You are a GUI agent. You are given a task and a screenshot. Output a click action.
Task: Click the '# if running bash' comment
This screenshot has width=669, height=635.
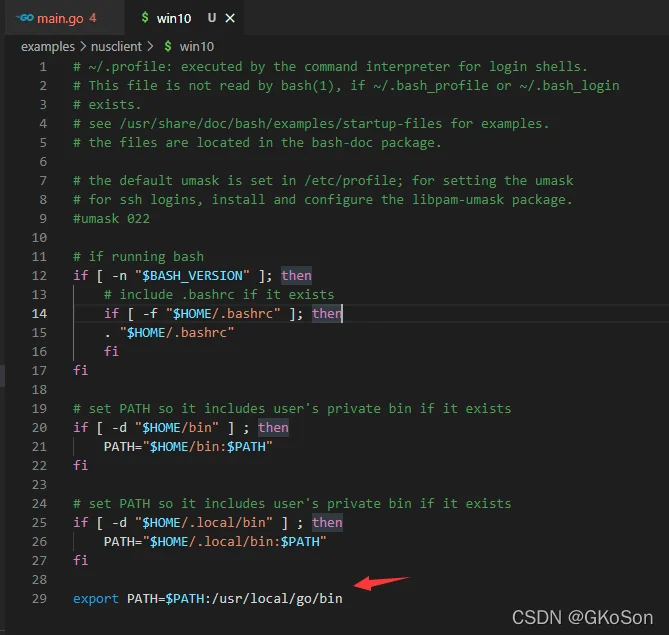click(138, 257)
